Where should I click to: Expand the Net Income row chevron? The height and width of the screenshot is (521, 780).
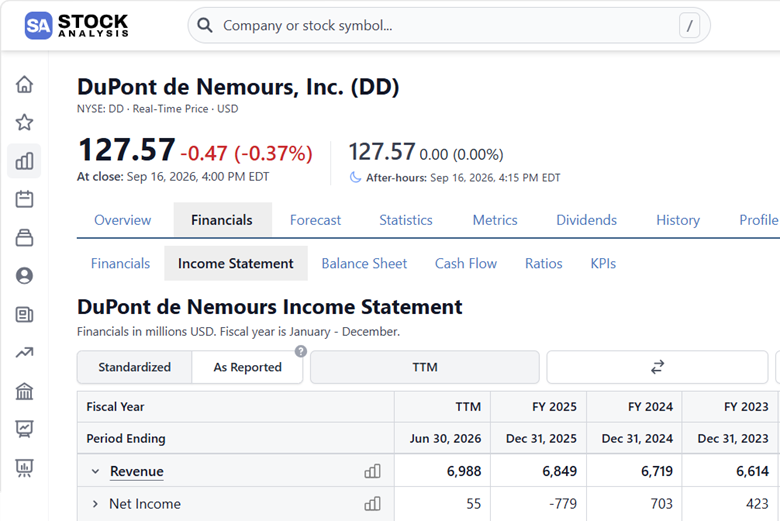(96, 504)
